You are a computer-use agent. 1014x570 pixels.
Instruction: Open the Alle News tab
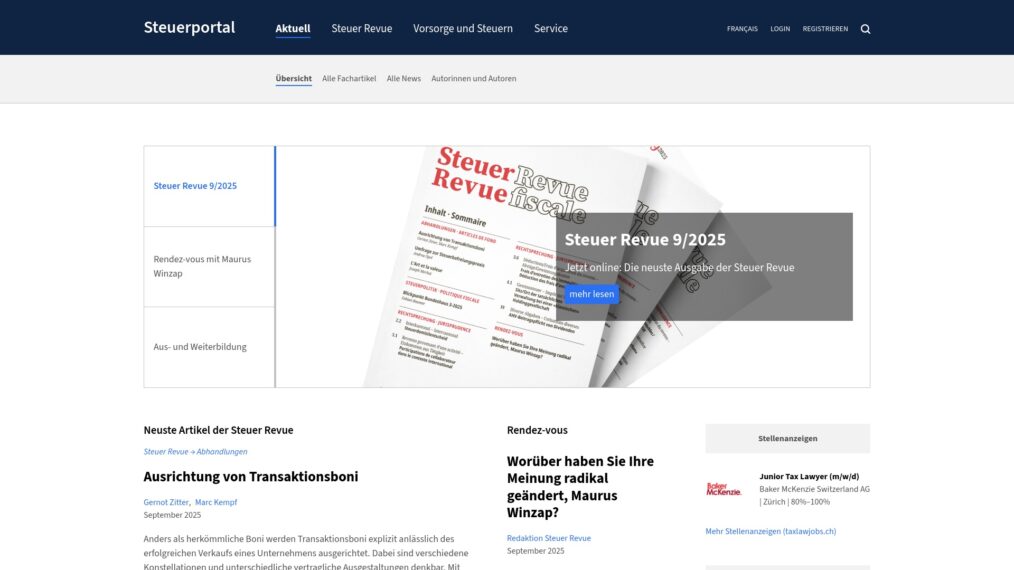404,79
